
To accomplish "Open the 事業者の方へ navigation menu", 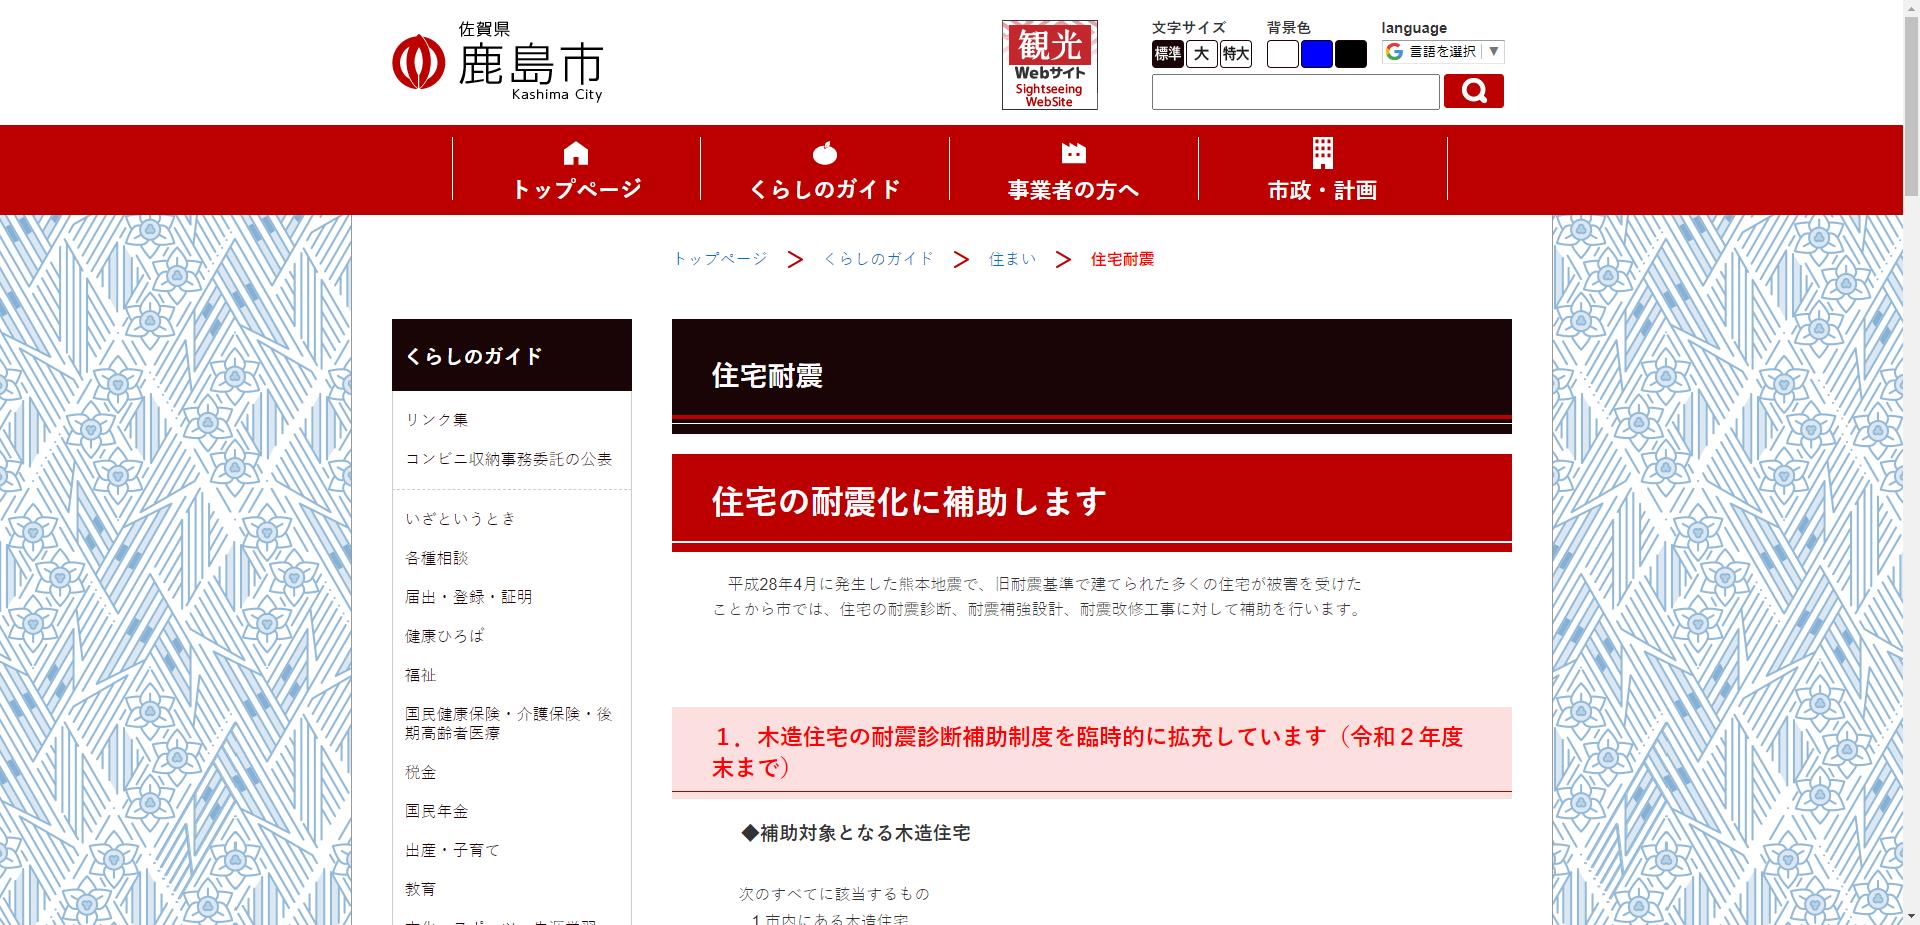I will [1073, 188].
